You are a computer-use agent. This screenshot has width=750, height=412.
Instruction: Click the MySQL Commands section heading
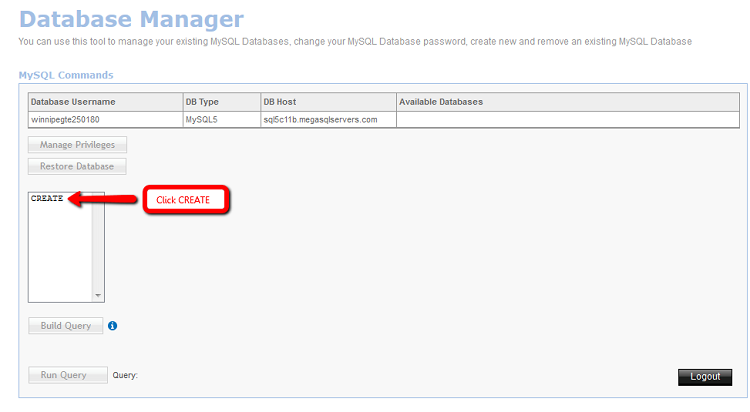pos(66,75)
